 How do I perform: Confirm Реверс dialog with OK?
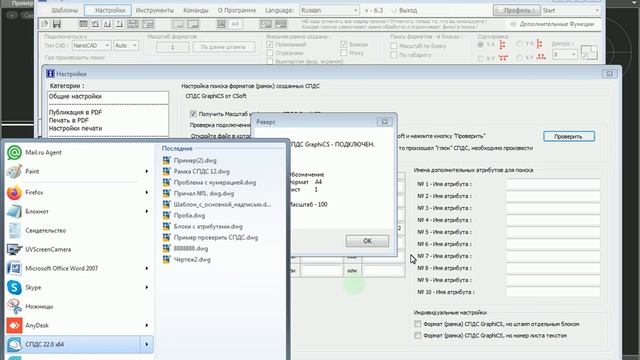pos(367,241)
